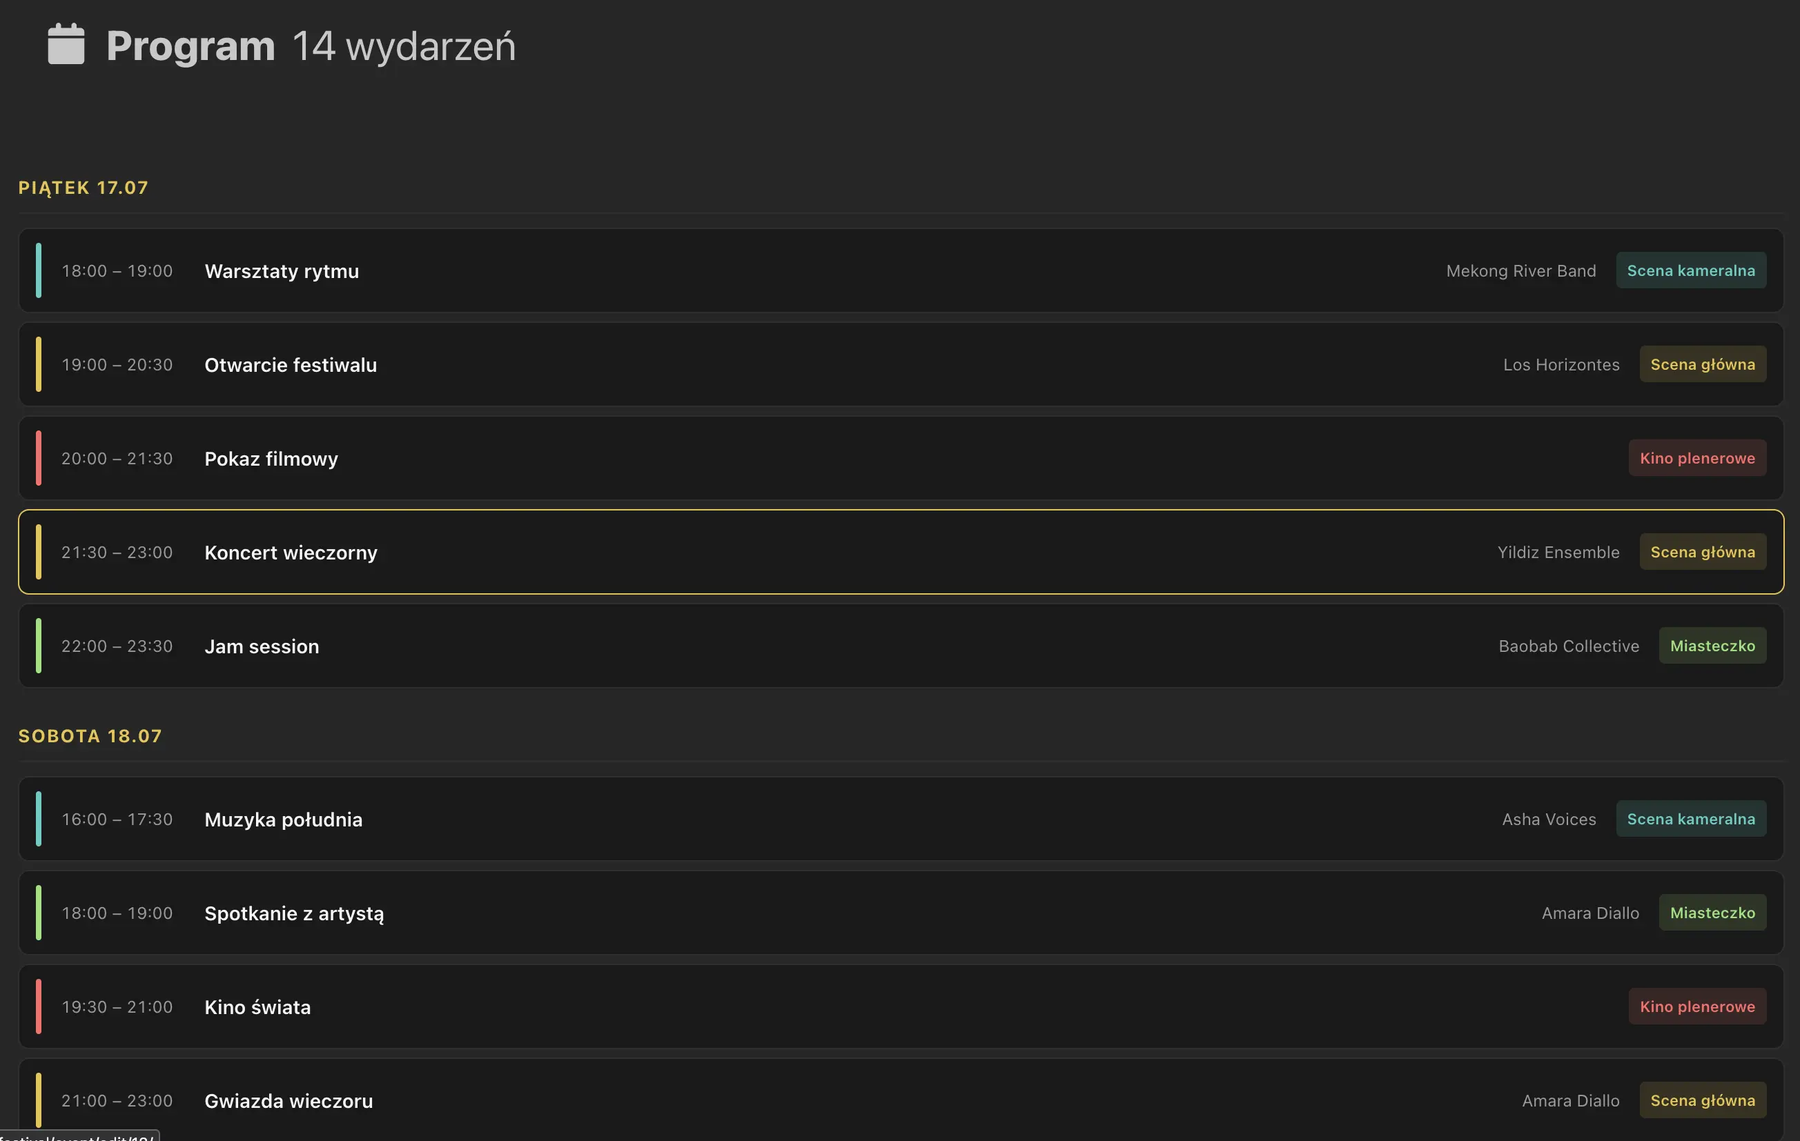The width and height of the screenshot is (1800, 1141).
Task: Click the Baobab Collective artist name
Action: 1569,646
